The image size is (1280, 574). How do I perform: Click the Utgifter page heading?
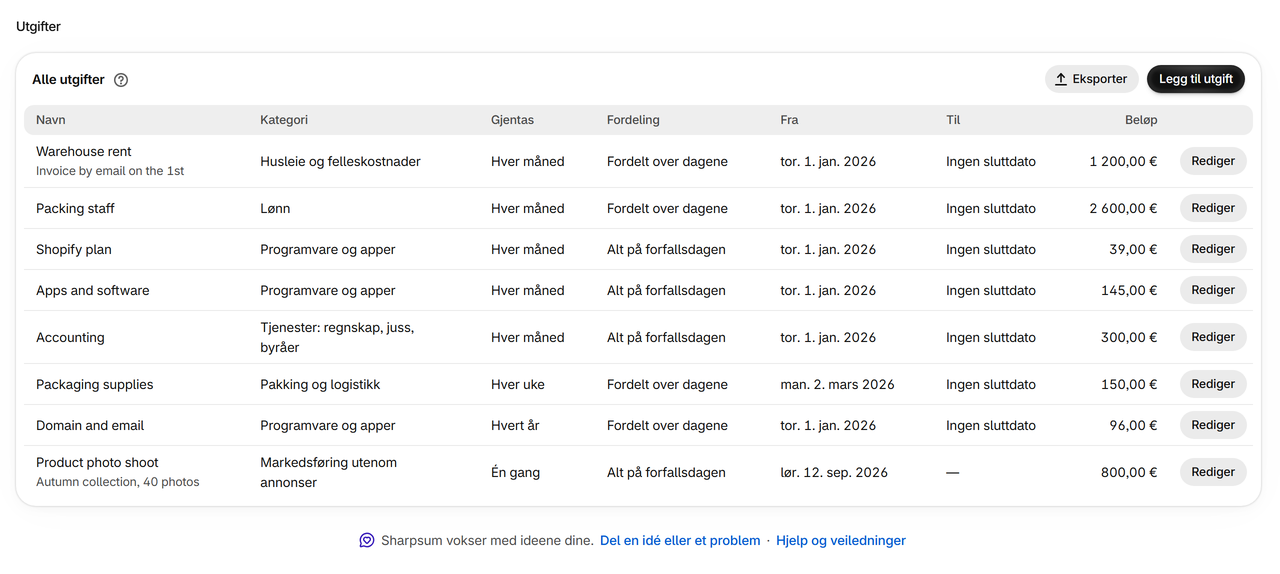pos(38,27)
